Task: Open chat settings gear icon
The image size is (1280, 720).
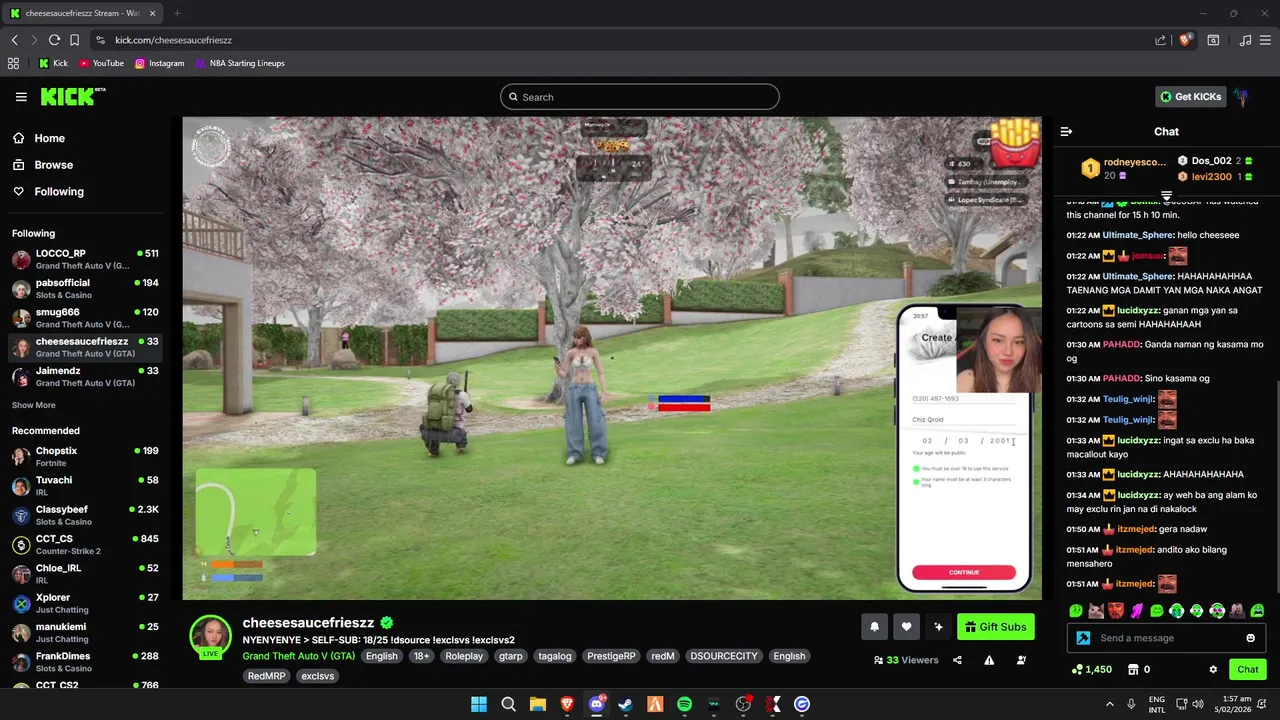Action: click(1213, 670)
